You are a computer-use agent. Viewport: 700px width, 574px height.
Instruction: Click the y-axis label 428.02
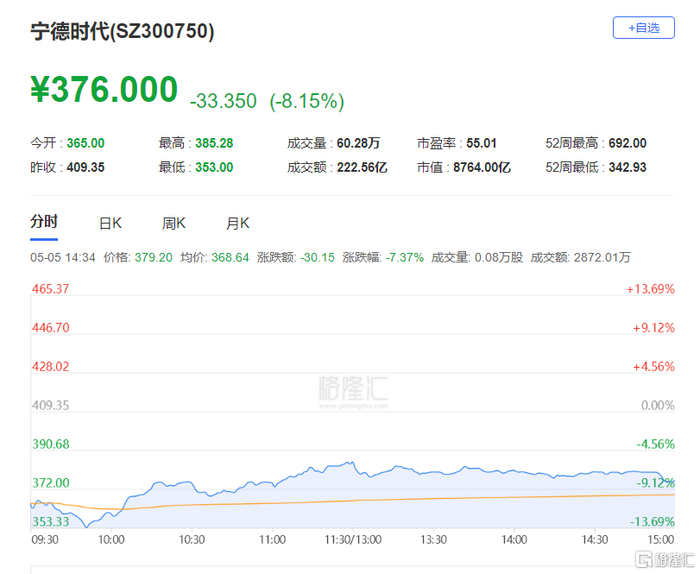tap(50, 366)
